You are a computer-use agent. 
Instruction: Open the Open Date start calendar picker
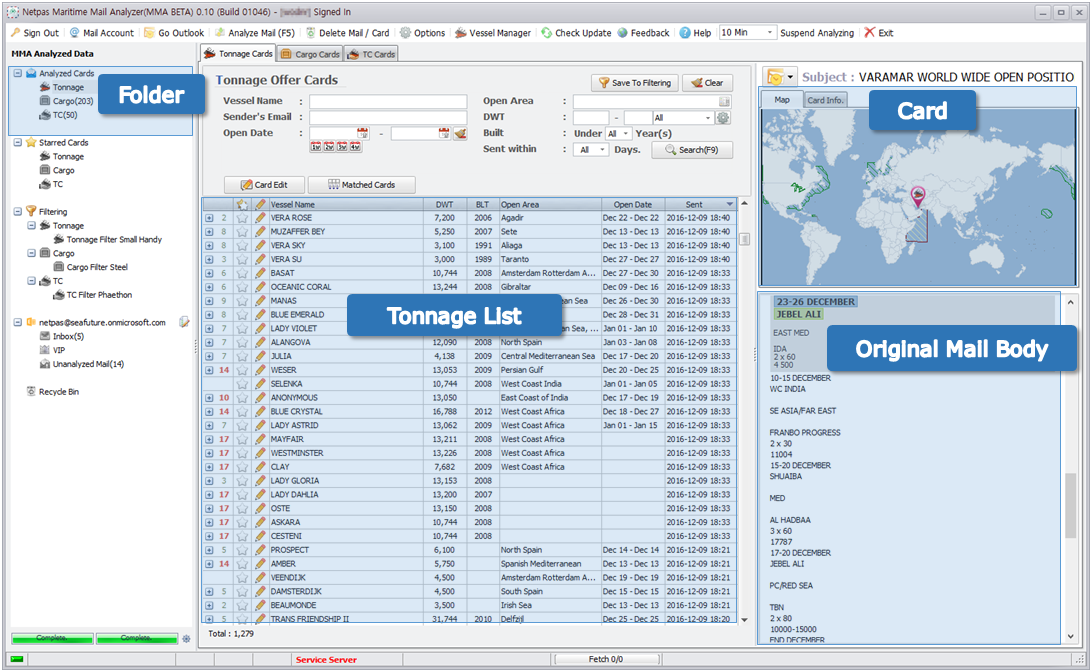point(361,133)
